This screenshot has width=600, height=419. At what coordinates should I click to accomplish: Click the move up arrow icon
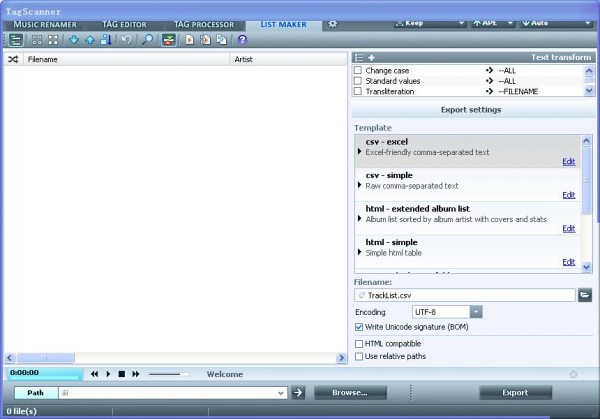[89, 40]
